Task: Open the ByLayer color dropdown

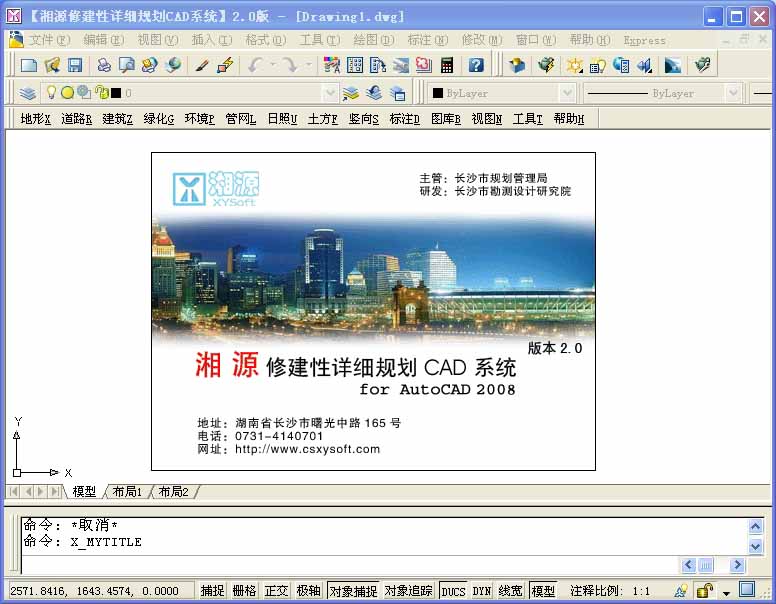Action: pos(567,93)
